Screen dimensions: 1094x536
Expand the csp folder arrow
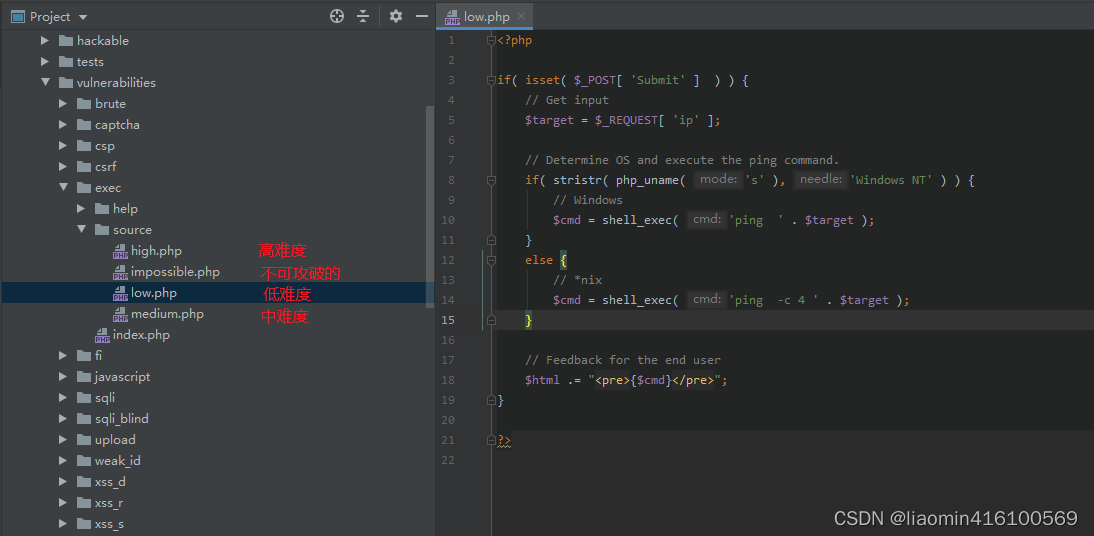[x=63, y=146]
